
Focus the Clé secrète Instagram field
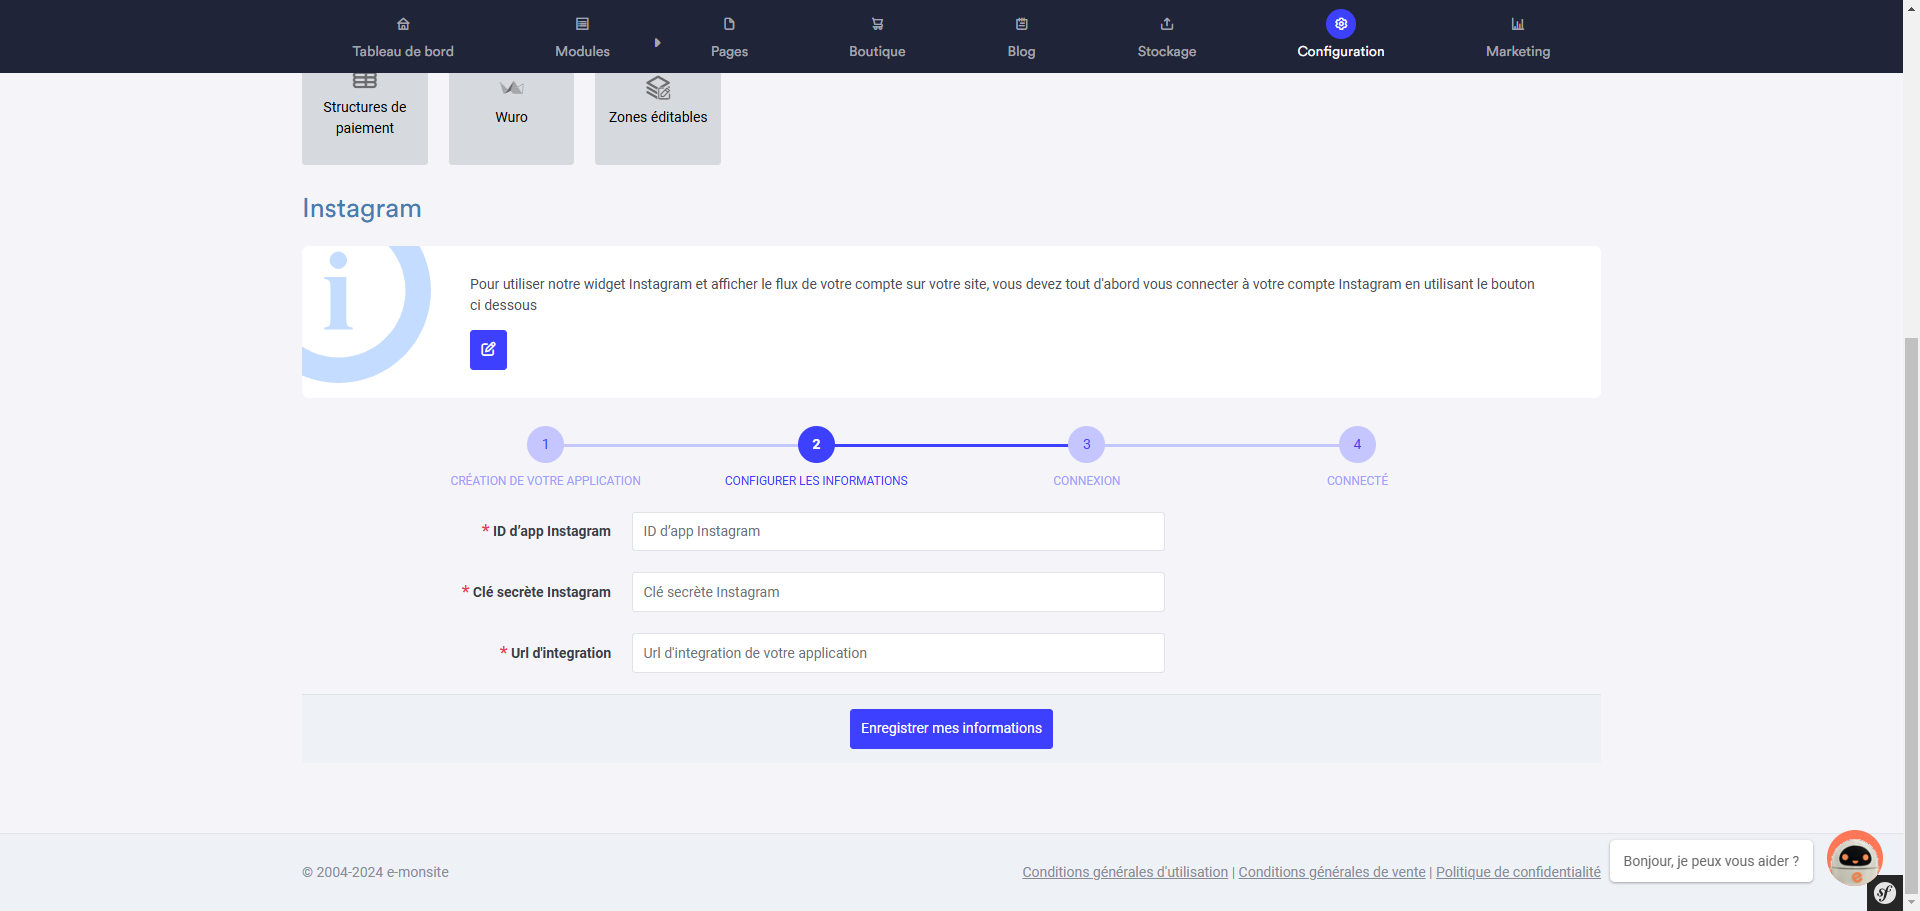coord(898,592)
